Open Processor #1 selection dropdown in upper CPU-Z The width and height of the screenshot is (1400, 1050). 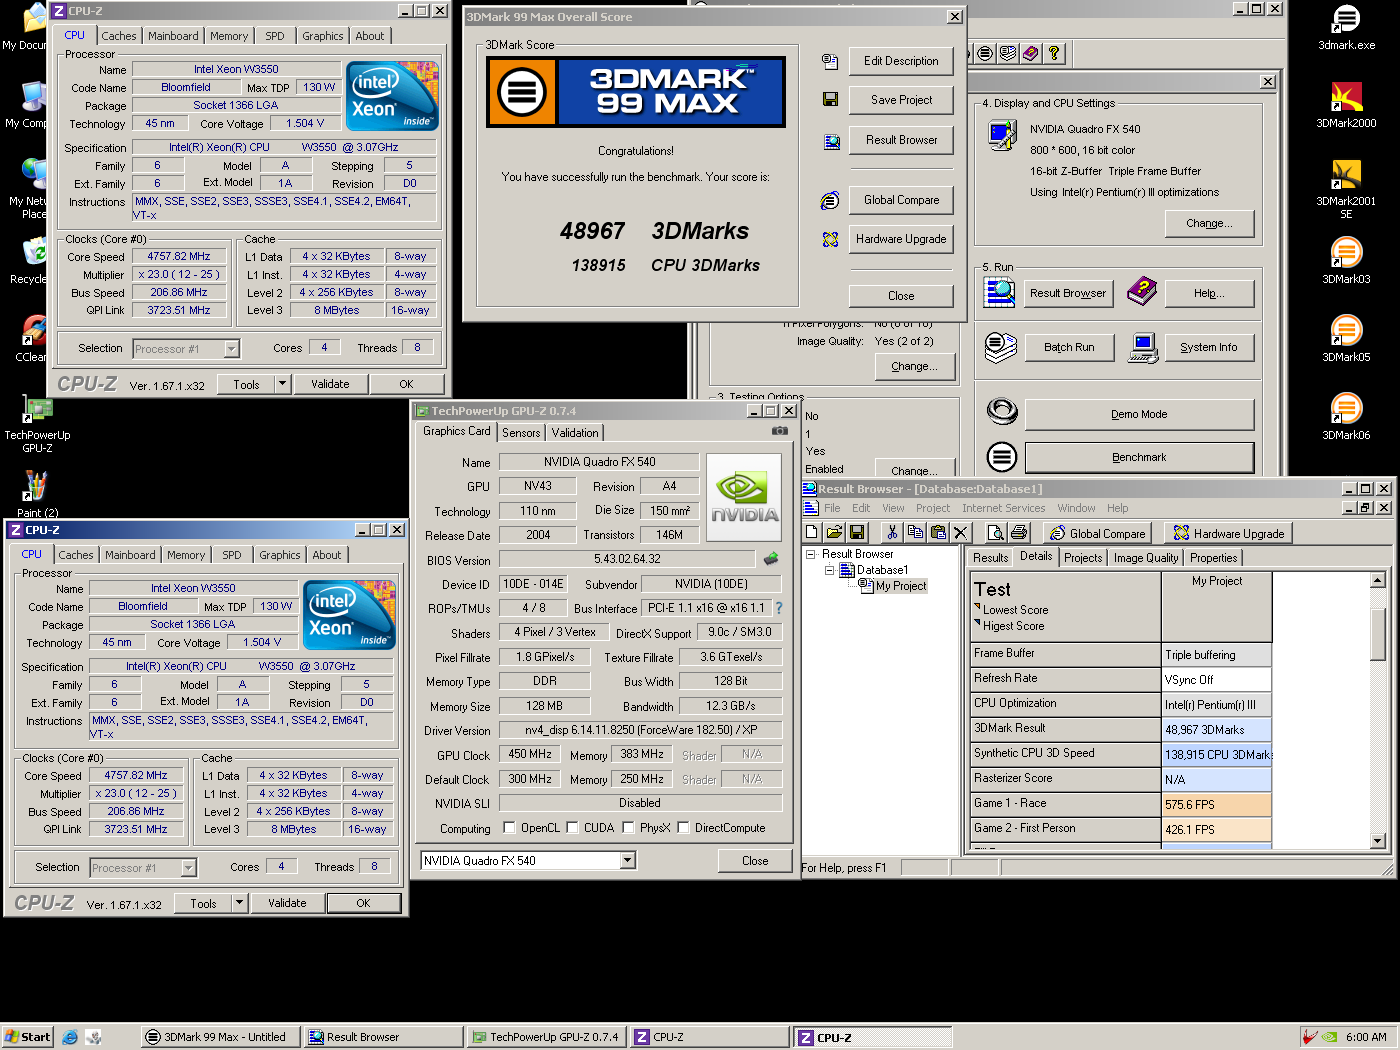[232, 349]
